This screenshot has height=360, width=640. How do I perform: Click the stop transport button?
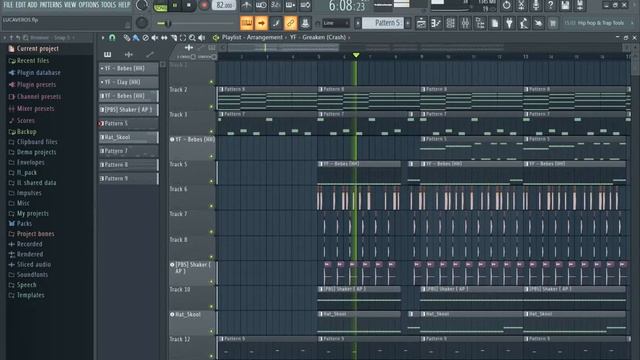(x=189, y=6)
